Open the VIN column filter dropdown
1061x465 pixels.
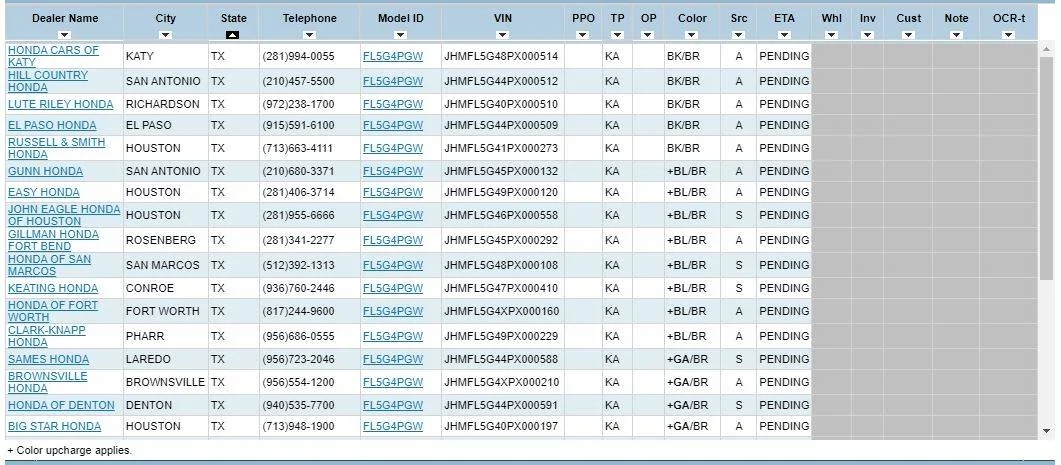pos(503,35)
